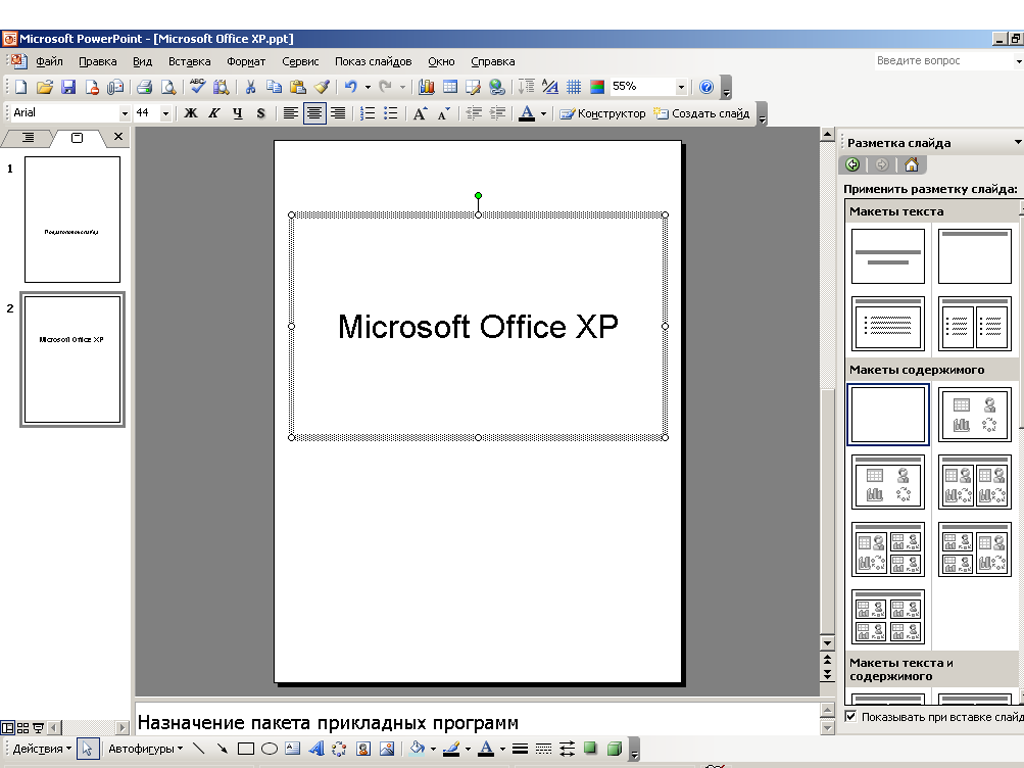Save the presentation with the floppy disk icon
This screenshot has width=1024, height=768.
(x=69, y=87)
